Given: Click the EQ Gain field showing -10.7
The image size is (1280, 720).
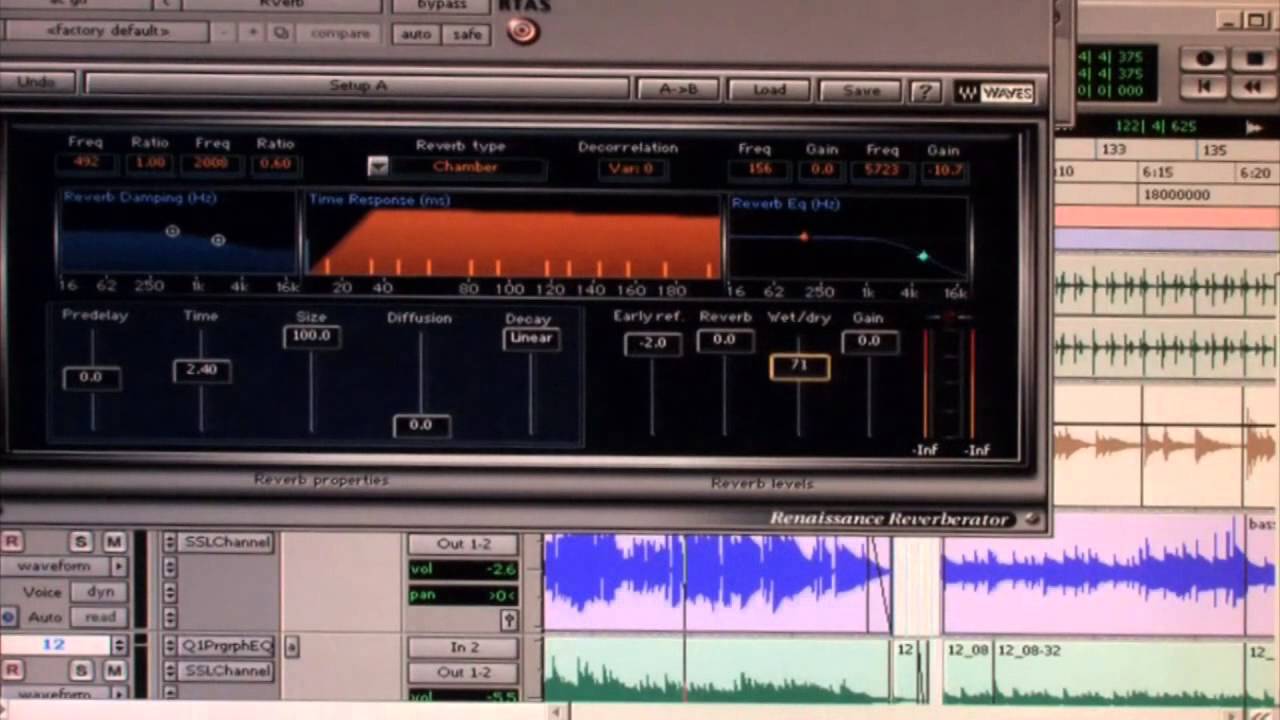Looking at the screenshot, I should [944, 170].
